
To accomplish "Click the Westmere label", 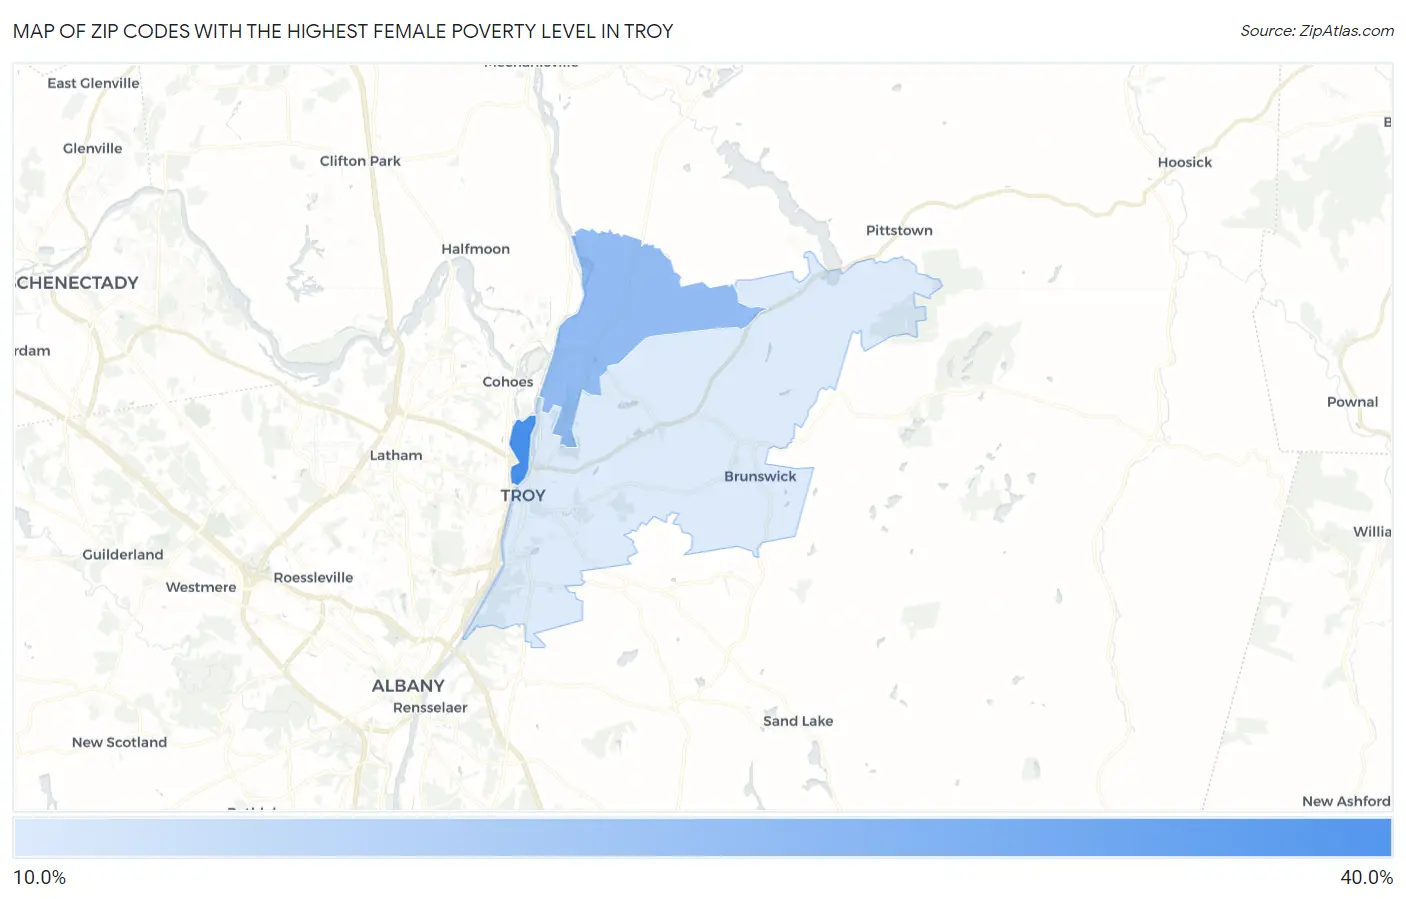I will (x=201, y=587).
